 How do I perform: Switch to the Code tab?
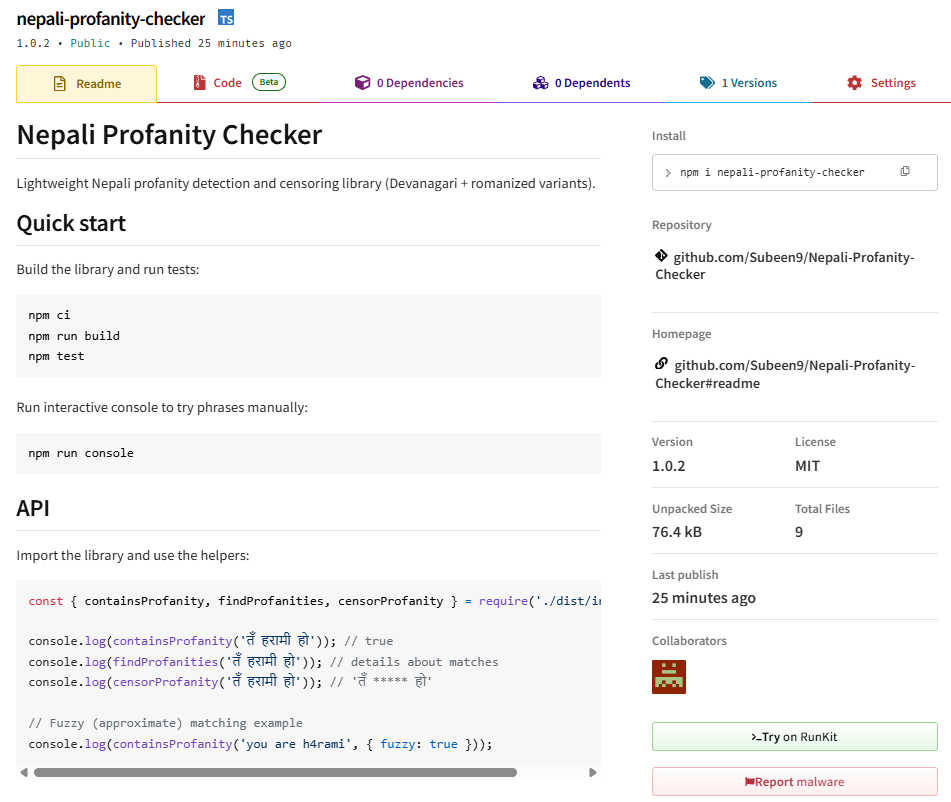click(239, 83)
